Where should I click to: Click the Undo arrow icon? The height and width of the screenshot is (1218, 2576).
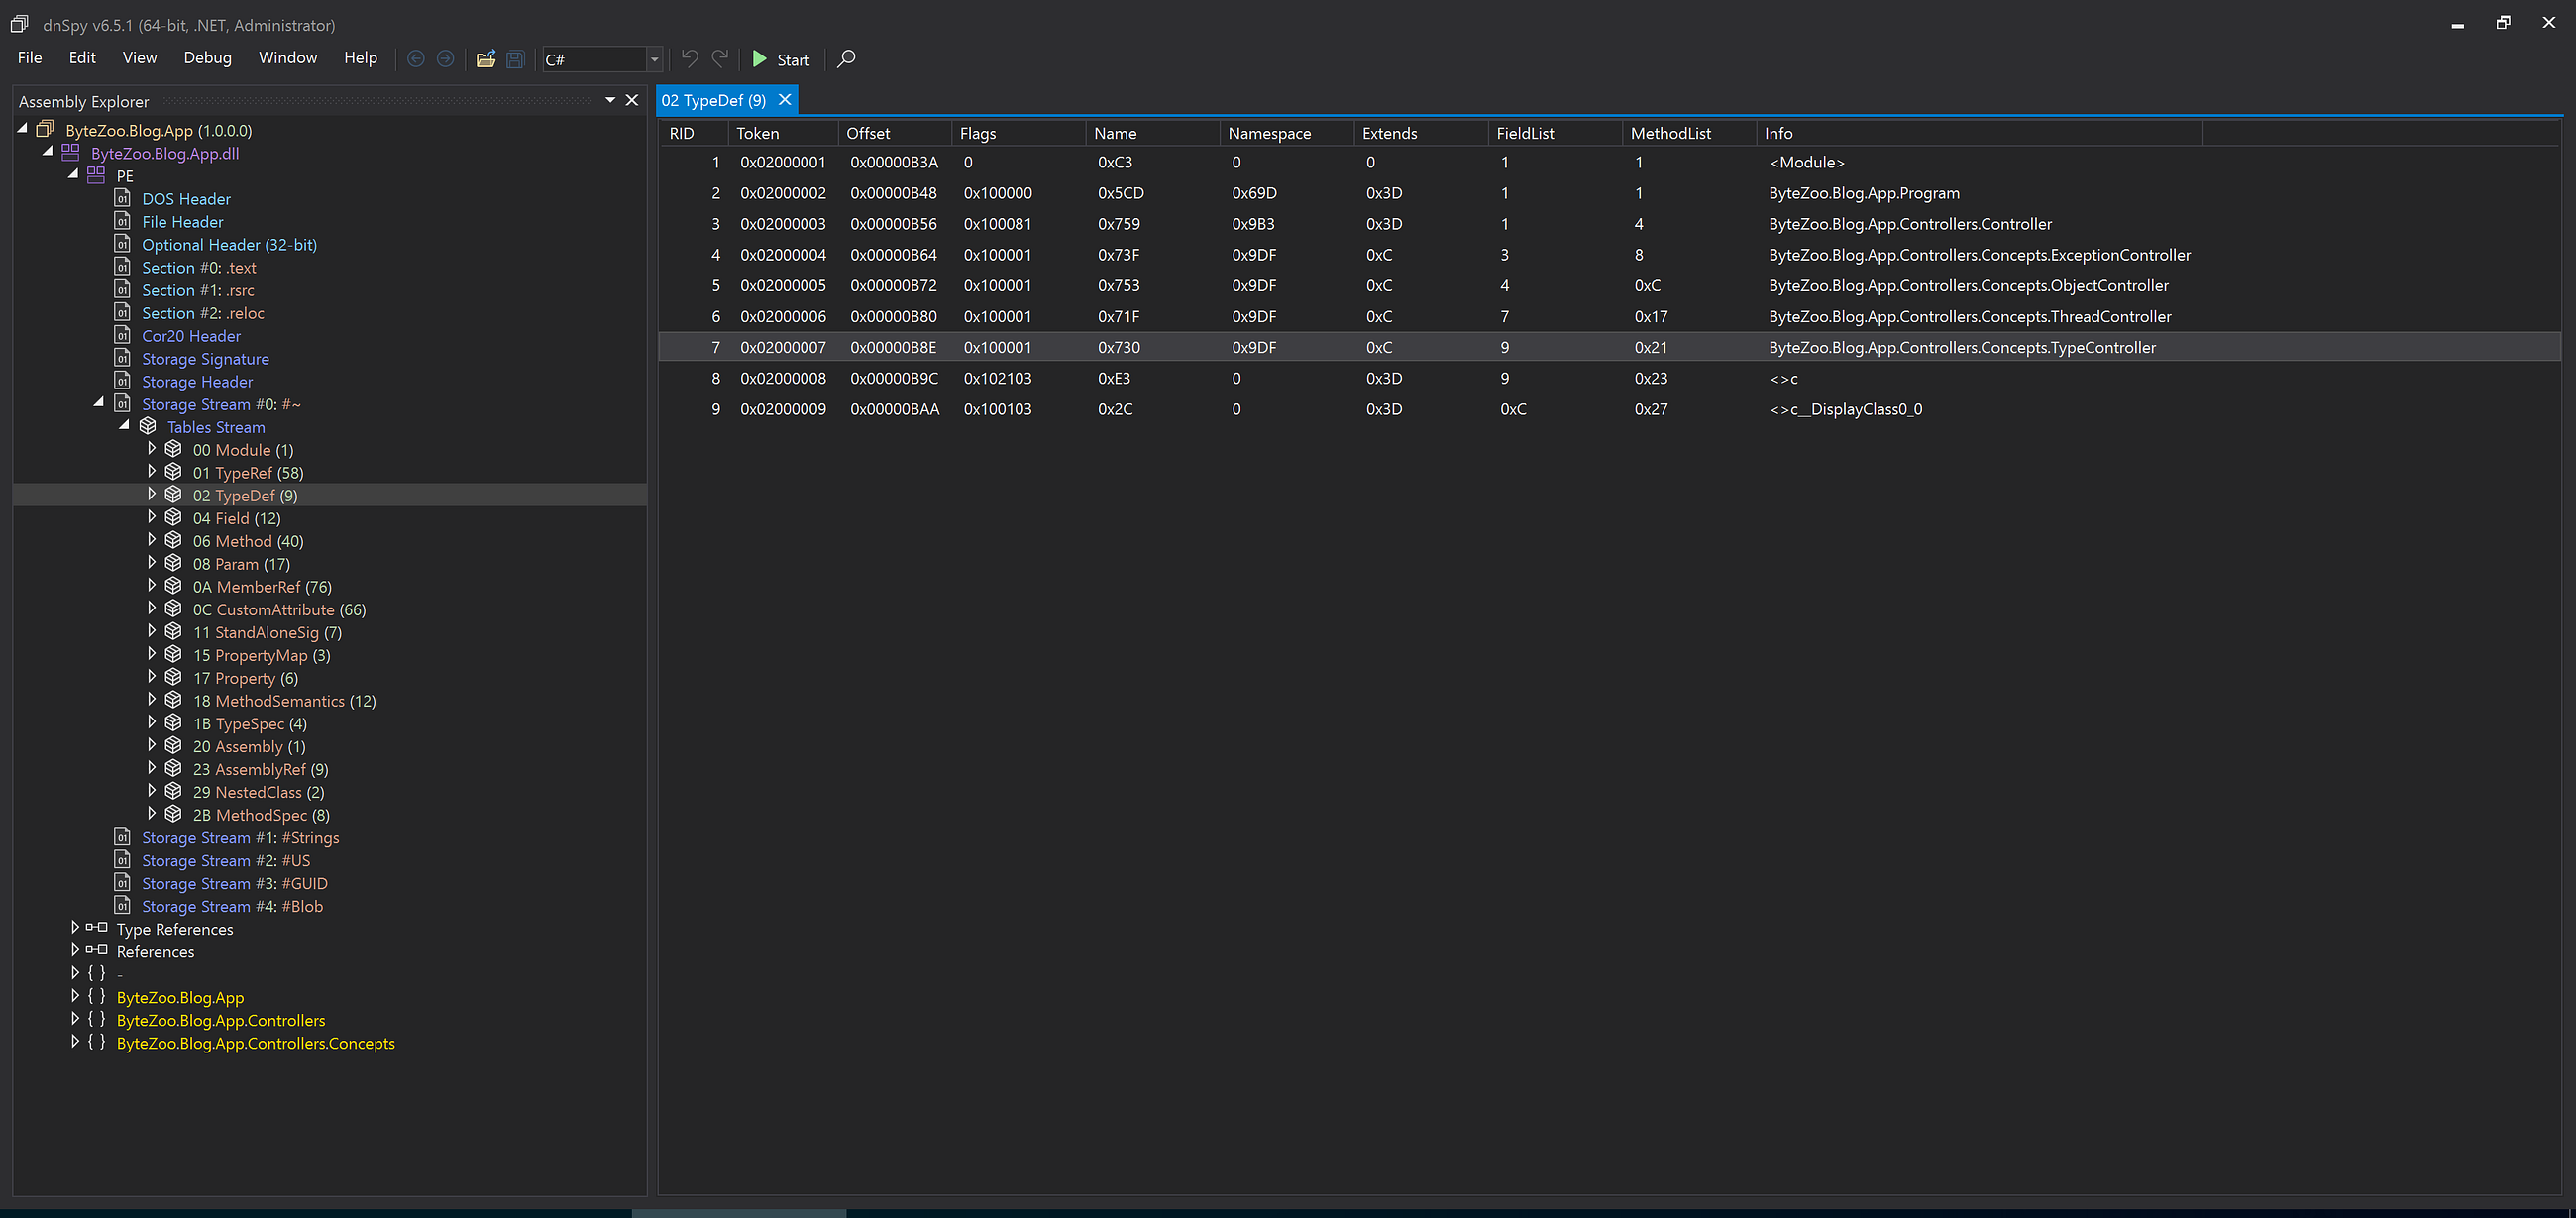[689, 59]
